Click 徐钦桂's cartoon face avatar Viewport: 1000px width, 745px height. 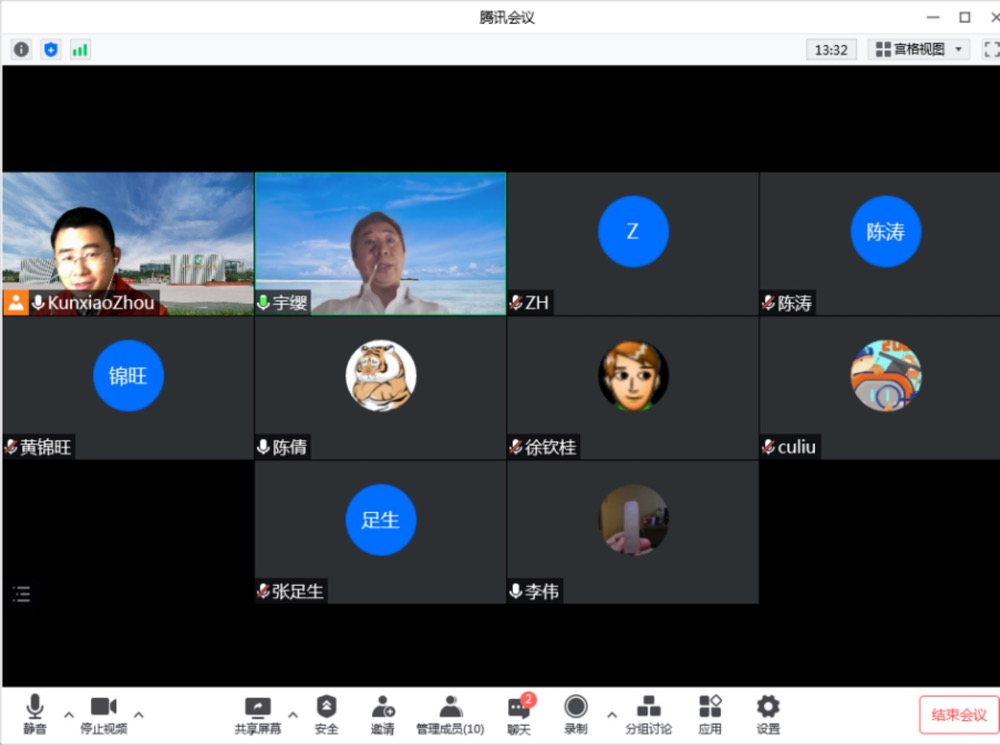pos(633,375)
